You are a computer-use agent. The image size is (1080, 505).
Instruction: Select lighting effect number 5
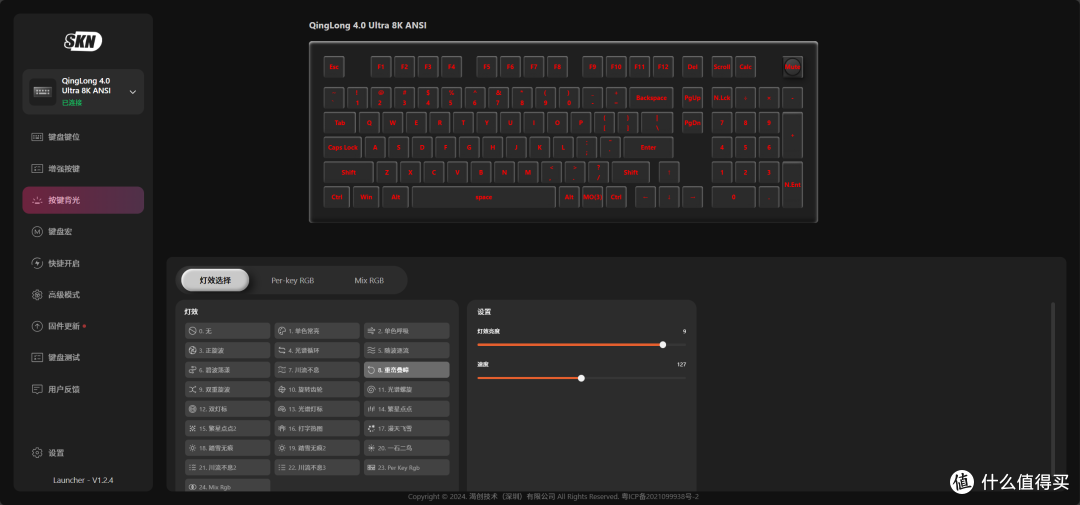tap(406, 350)
